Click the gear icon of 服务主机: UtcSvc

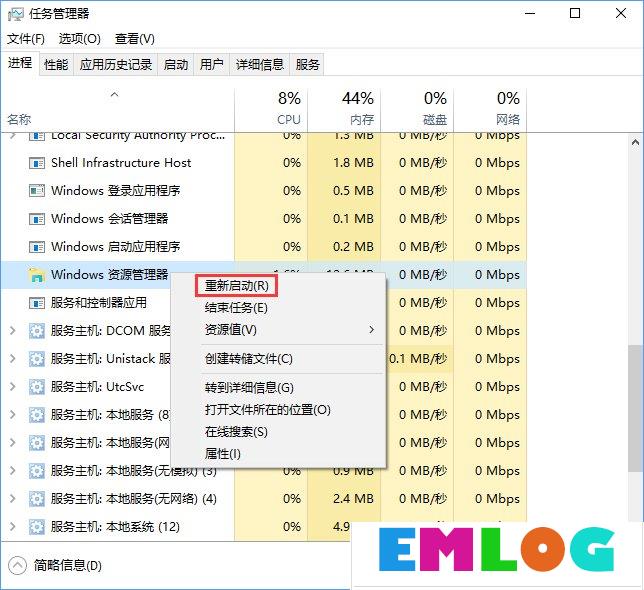pyautogui.click(x=37, y=387)
